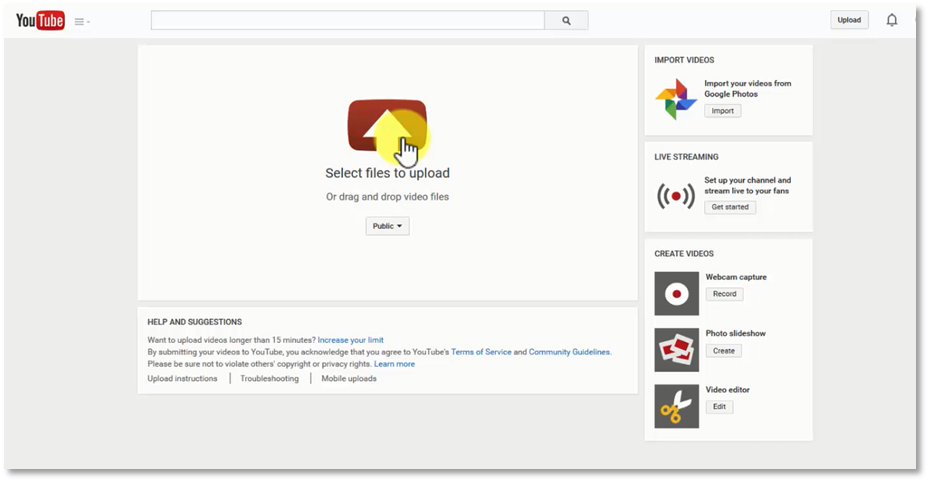Open the Public privacy dropdown
This screenshot has height=482, width=929.
point(387,226)
